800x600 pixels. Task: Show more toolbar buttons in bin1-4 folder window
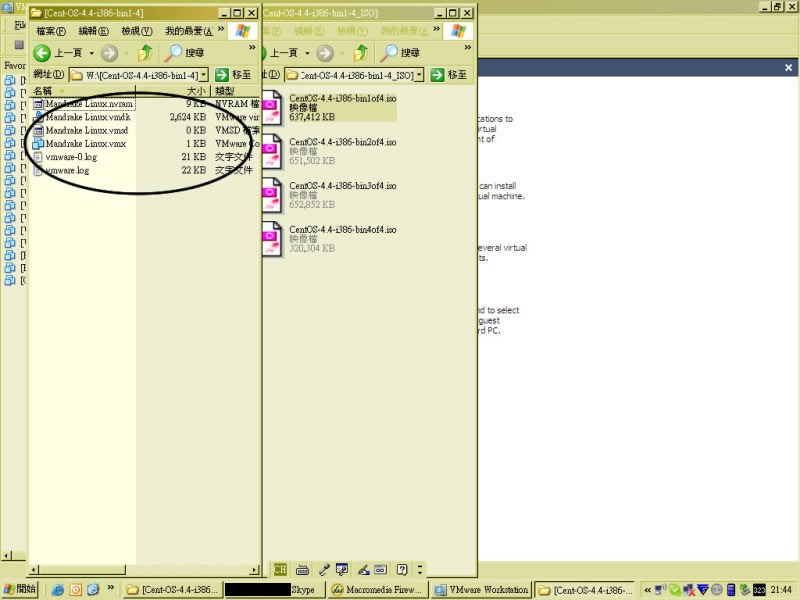pos(252,47)
